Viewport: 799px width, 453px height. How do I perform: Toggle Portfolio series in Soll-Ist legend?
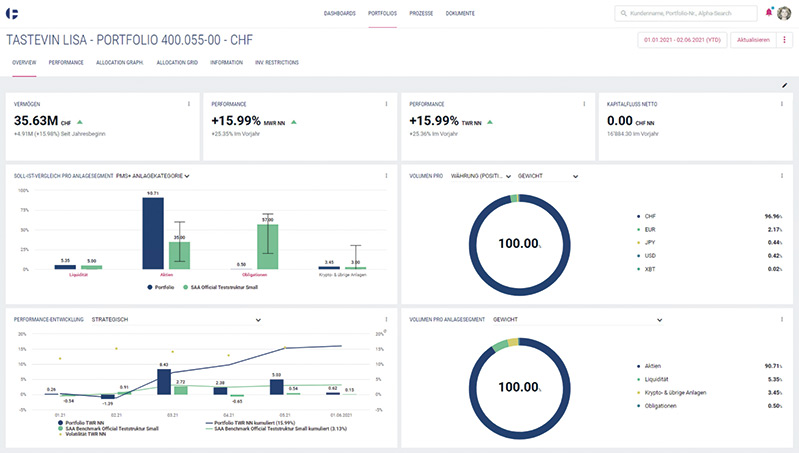tap(161, 287)
